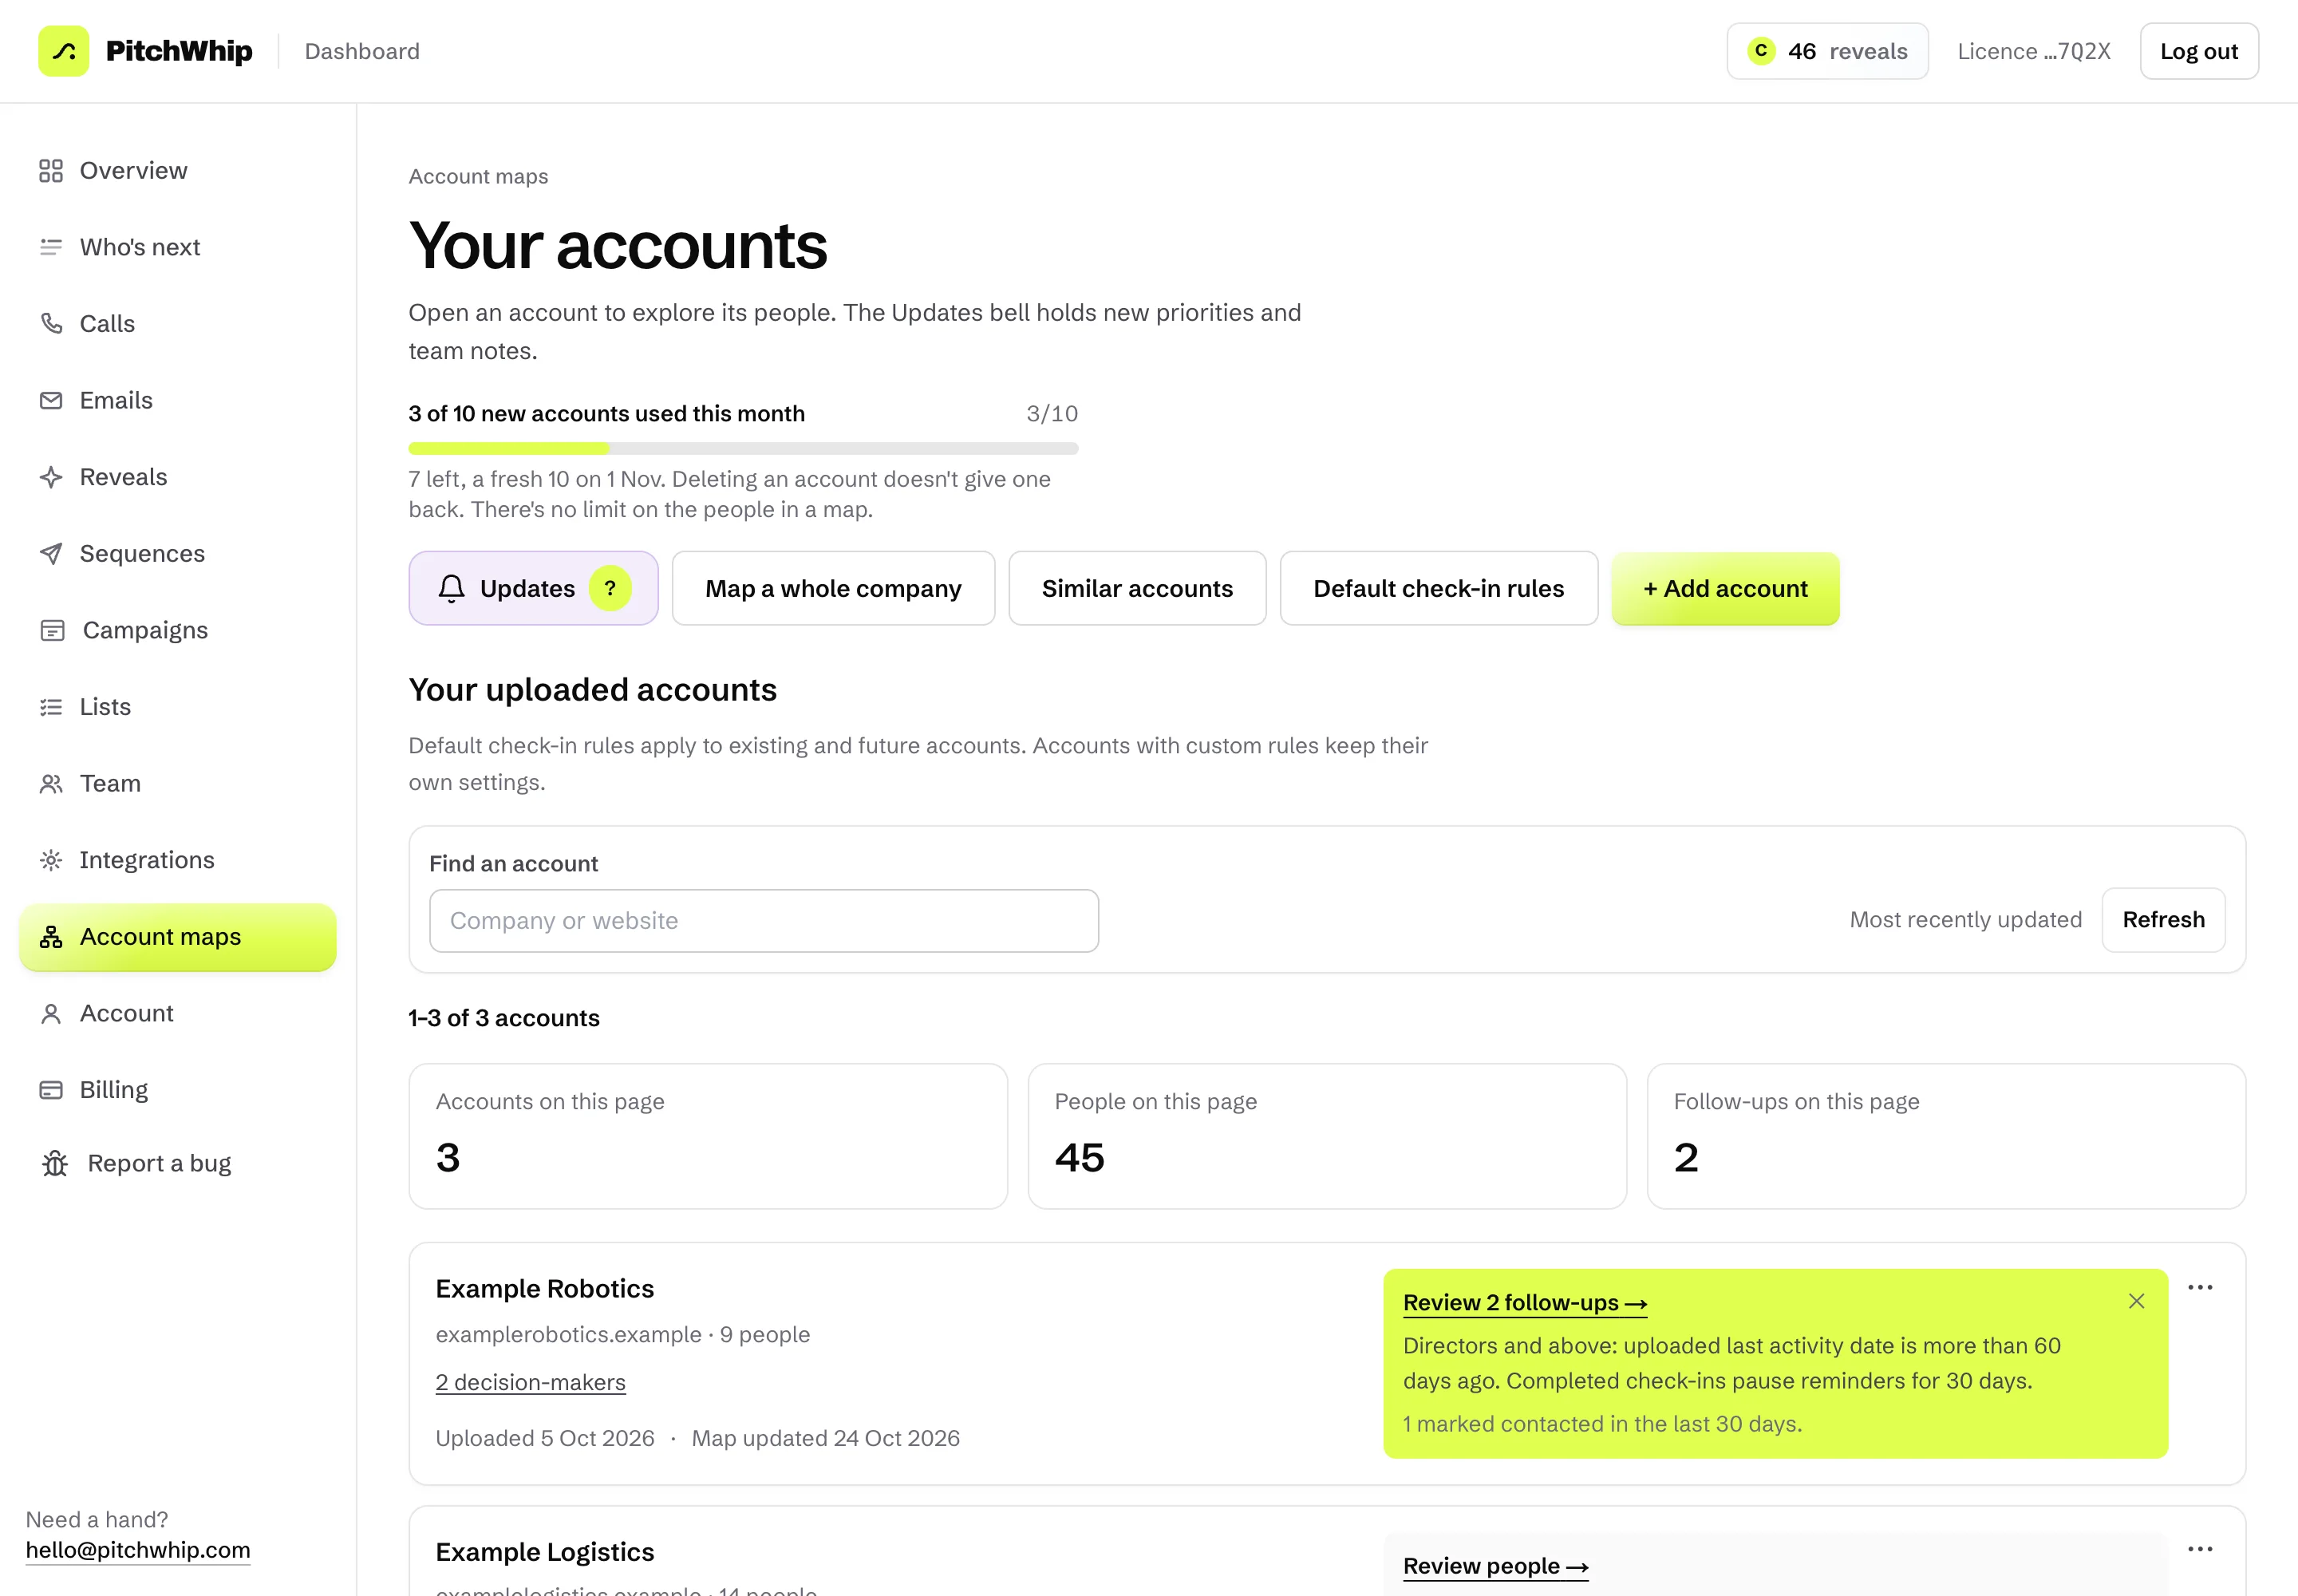Viewport: 2298px width, 1596px height.
Task: Open Lists in the sidebar
Action: 178,707
